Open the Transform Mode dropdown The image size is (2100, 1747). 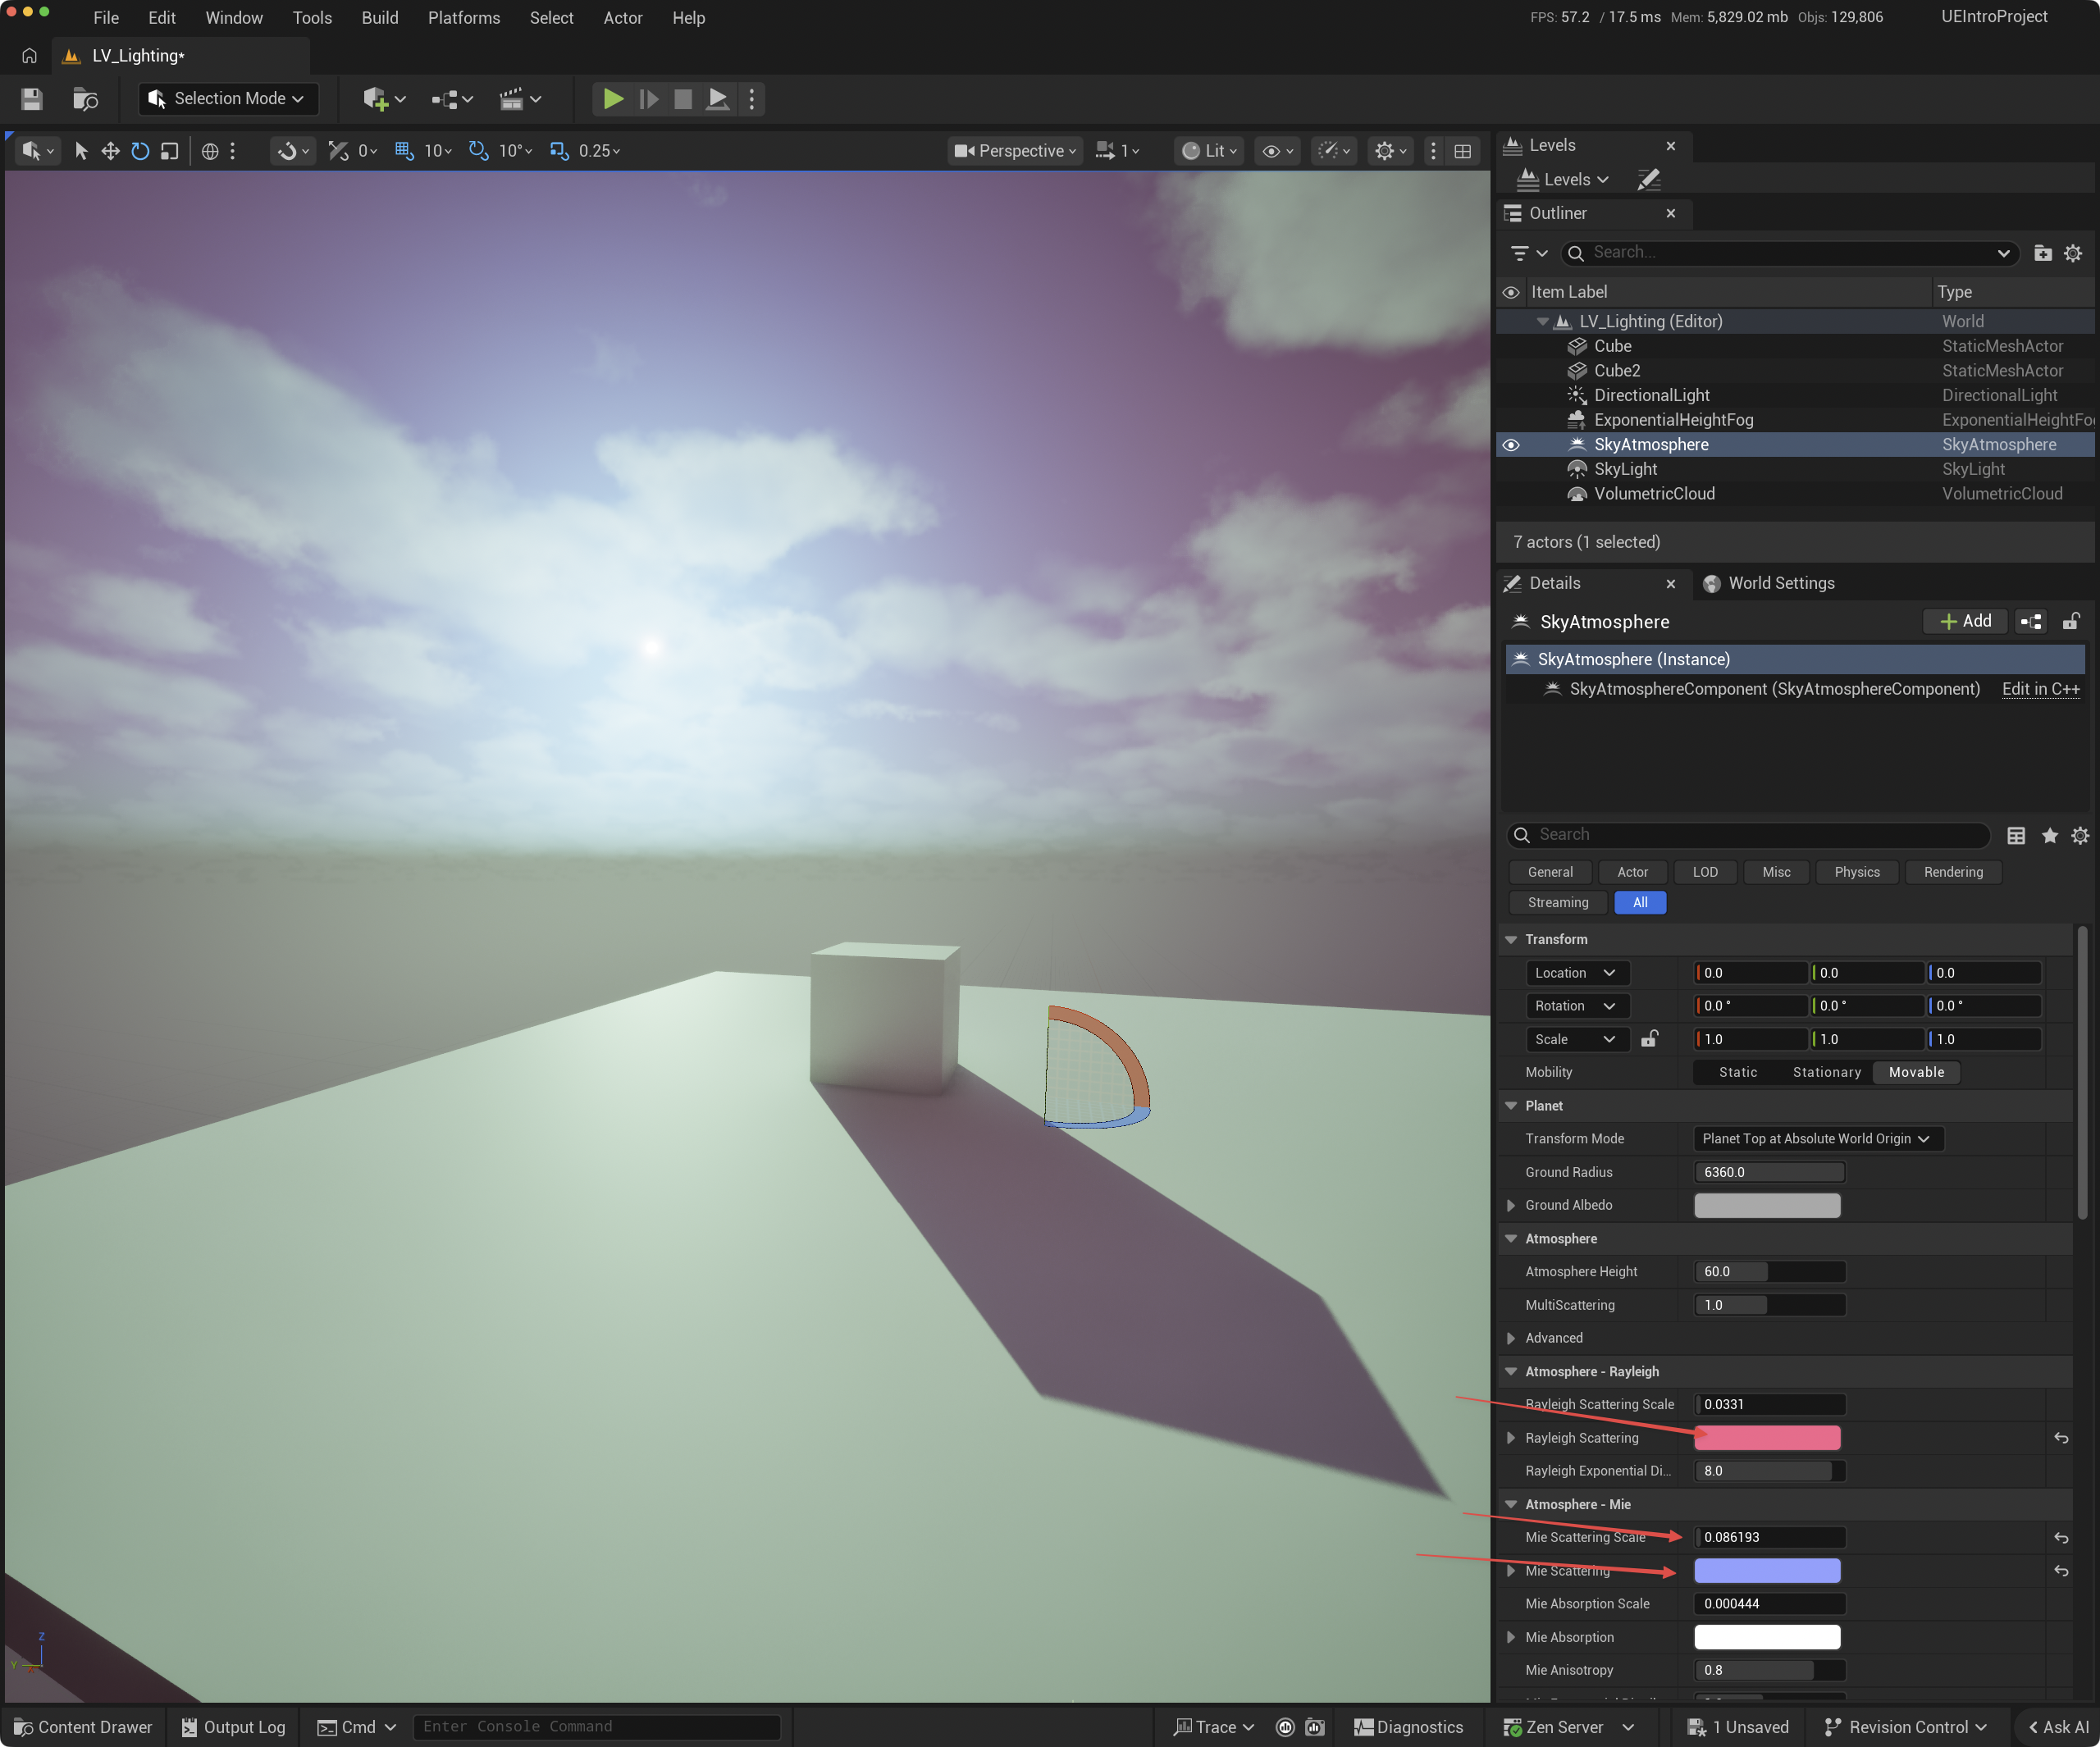click(x=1818, y=1139)
